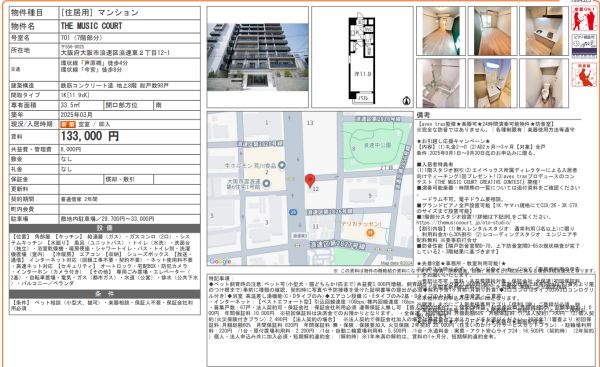Click the 契約期間 label cell
Image resolution: width=600 pixels, height=367 pixels.
34,199
